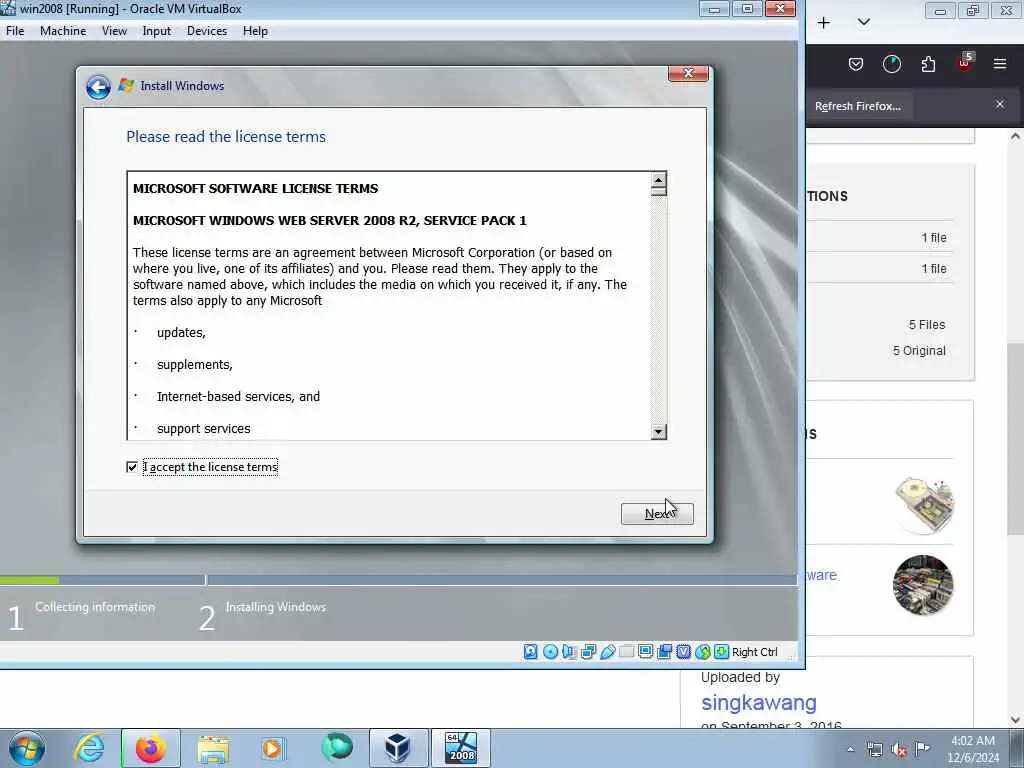The width and height of the screenshot is (1024, 768).
Task: Open the singkawang uploader link
Action: click(x=759, y=703)
